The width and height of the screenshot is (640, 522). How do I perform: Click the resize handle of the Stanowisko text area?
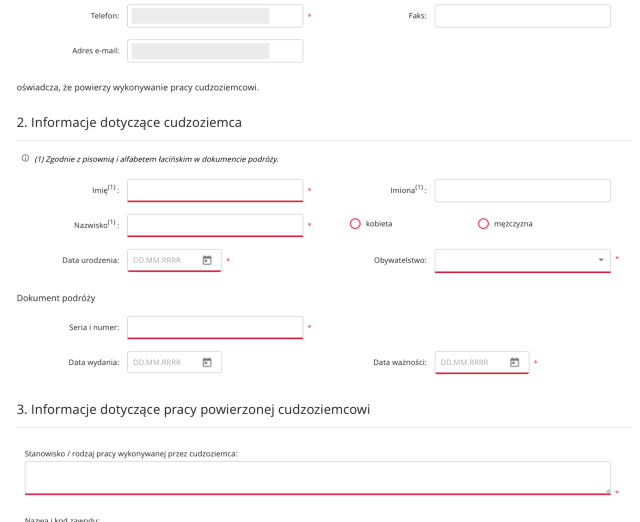point(605,488)
